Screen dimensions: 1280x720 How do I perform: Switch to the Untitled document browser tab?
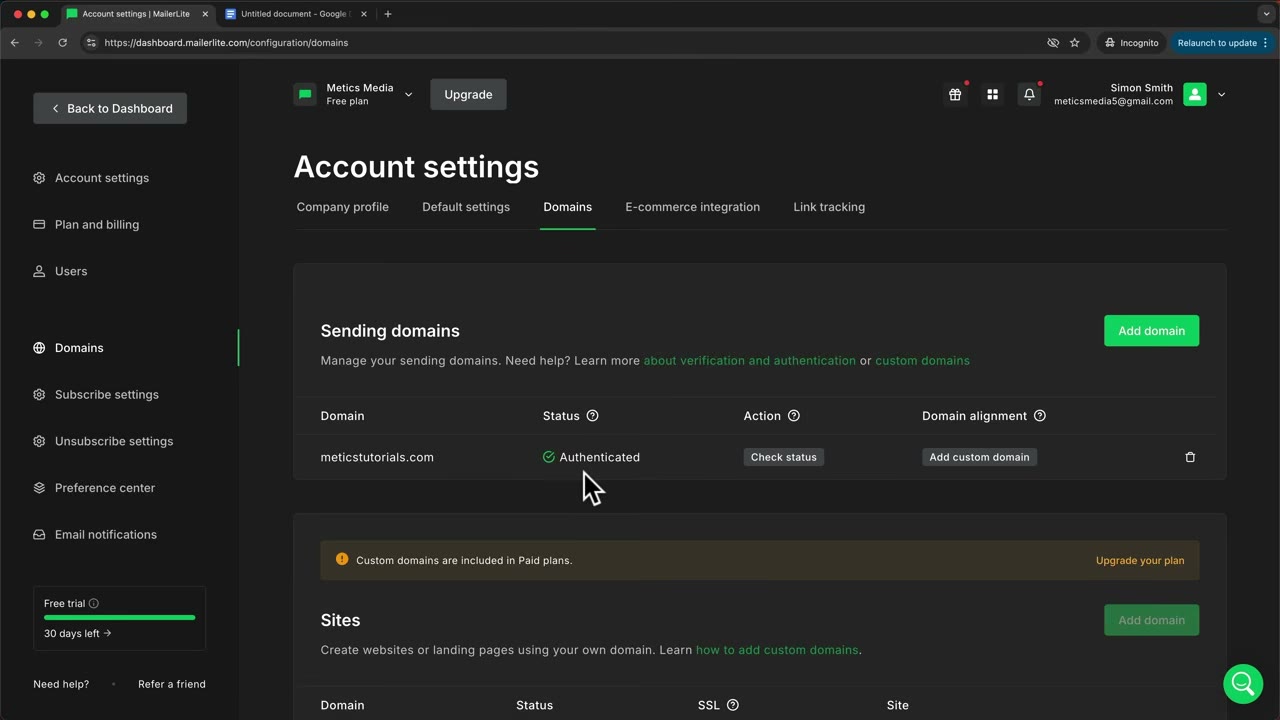coord(293,14)
